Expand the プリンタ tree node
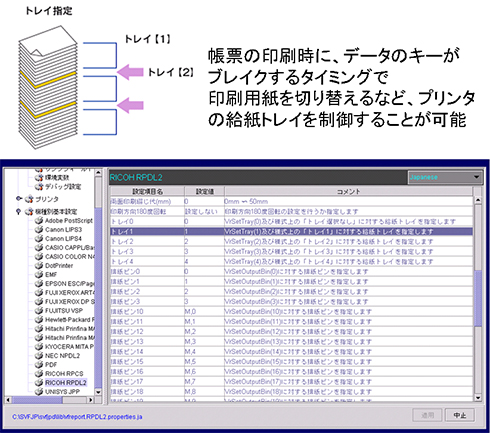 click(19, 199)
